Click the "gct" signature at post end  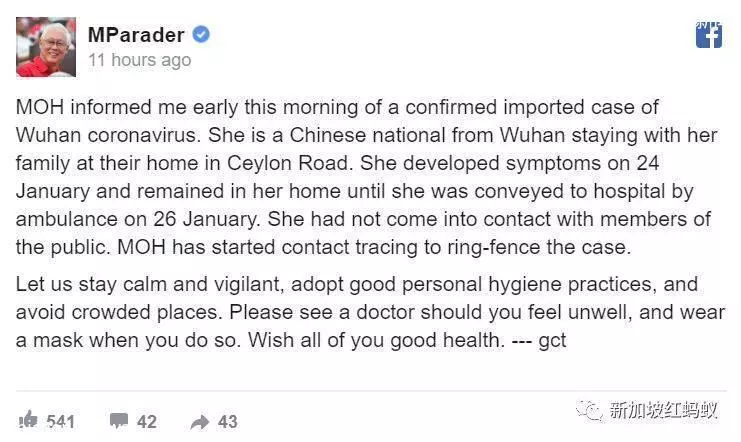552,340
